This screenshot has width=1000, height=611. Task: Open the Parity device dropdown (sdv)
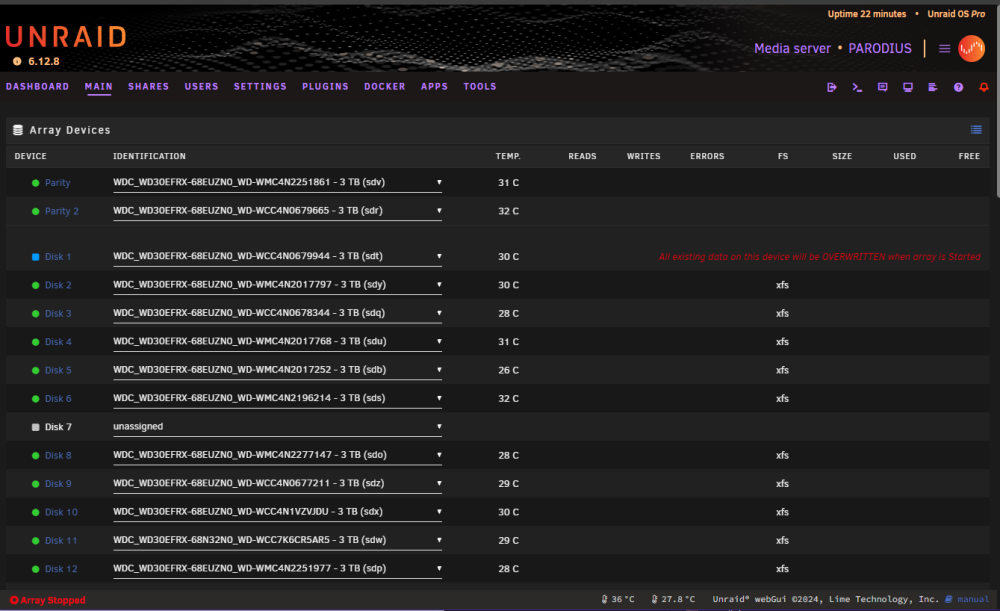click(x=277, y=182)
